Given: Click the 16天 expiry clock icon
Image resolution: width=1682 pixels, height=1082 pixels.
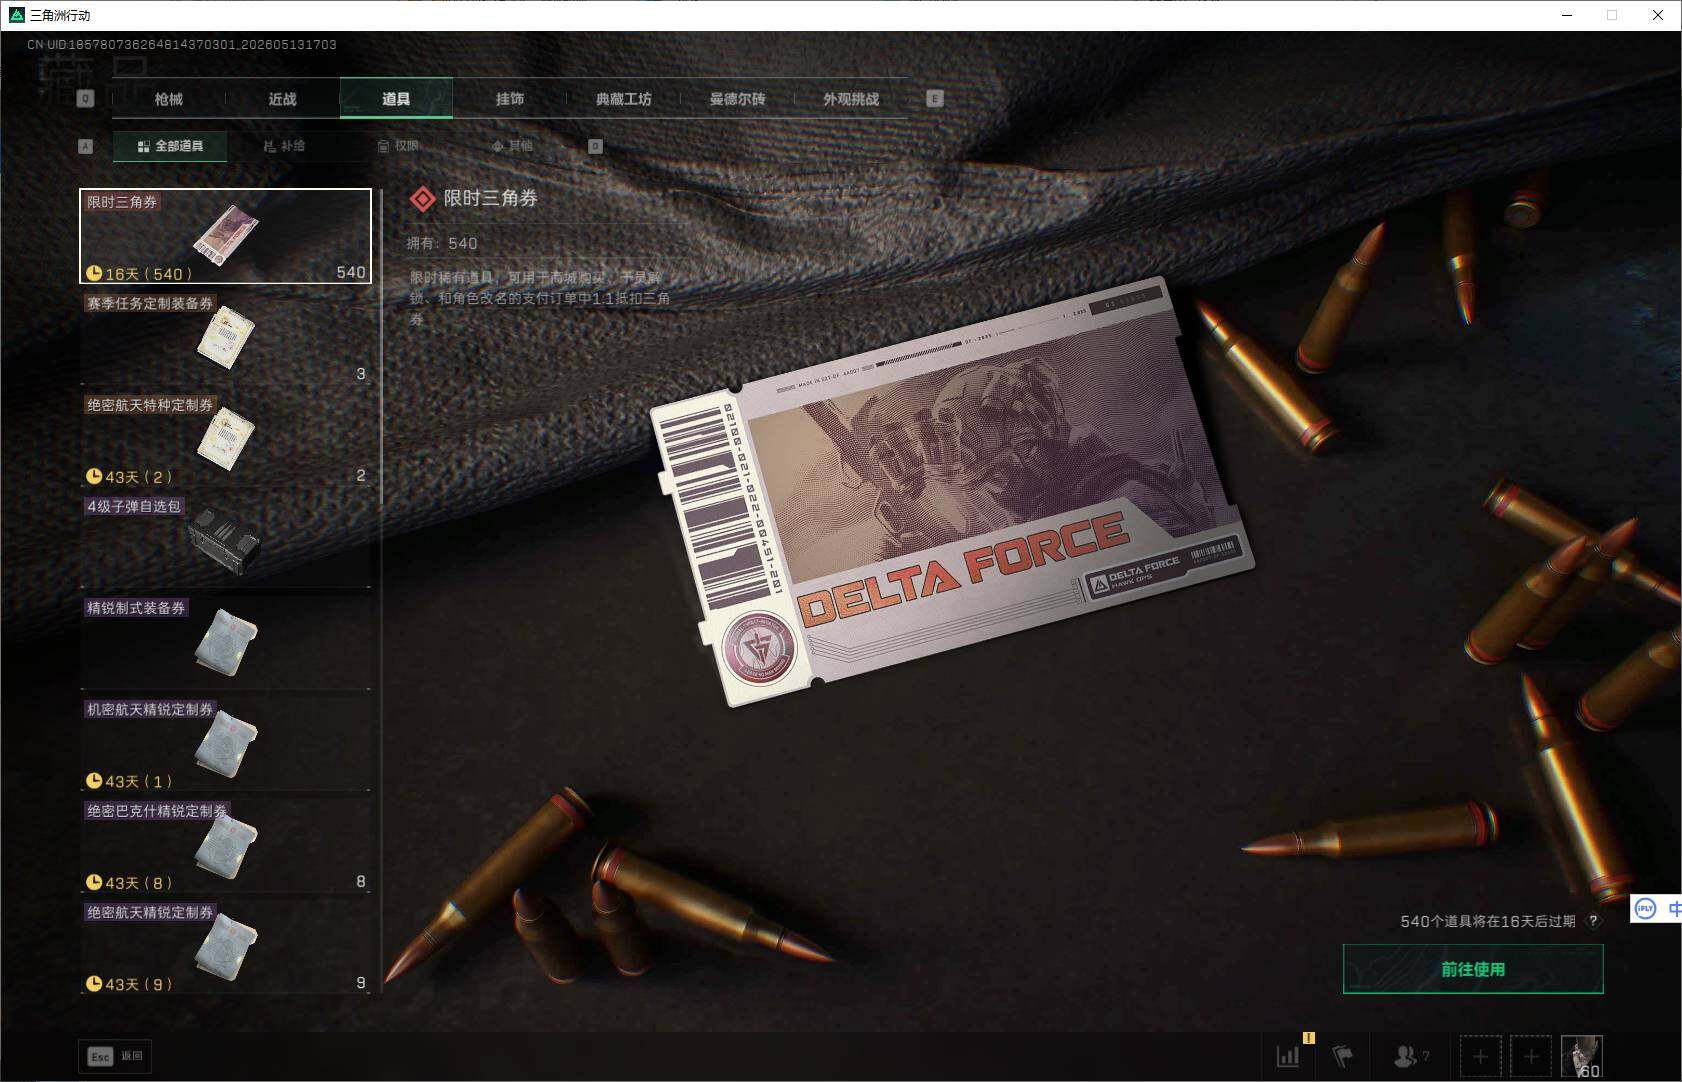Looking at the screenshot, I should (94, 273).
